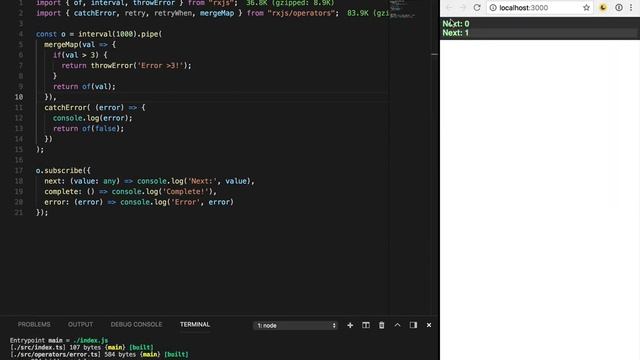Click the site info icon in address bar

click(x=493, y=7)
